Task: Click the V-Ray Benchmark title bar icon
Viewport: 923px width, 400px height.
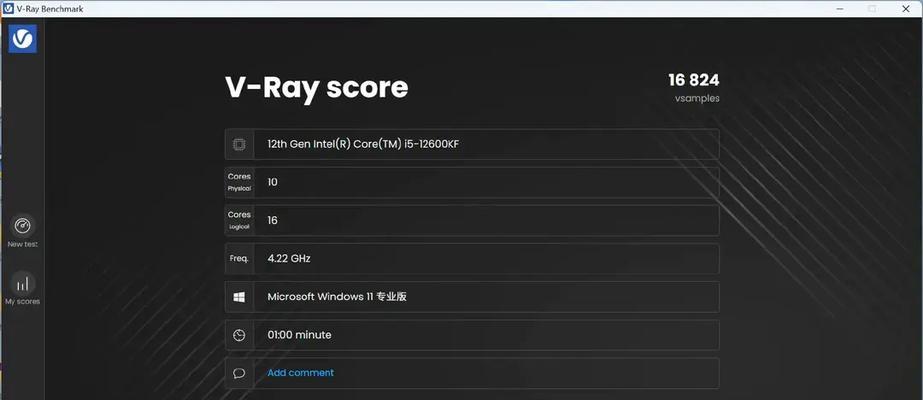Action: pos(8,9)
